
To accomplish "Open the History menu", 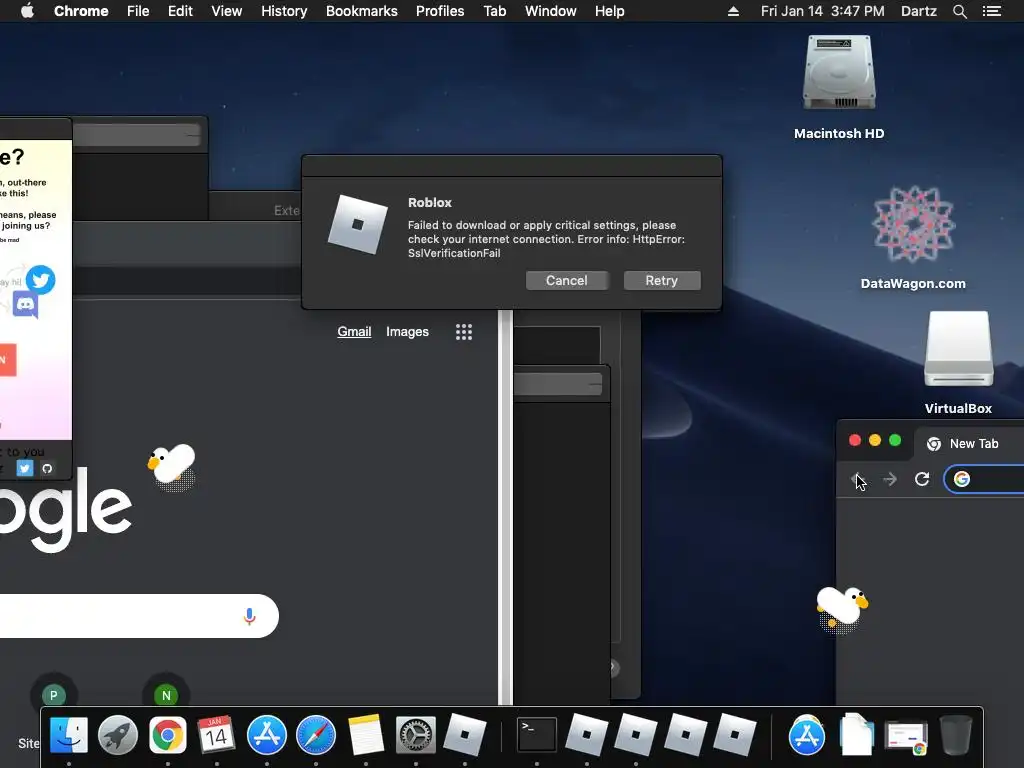I will [x=284, y=11].
